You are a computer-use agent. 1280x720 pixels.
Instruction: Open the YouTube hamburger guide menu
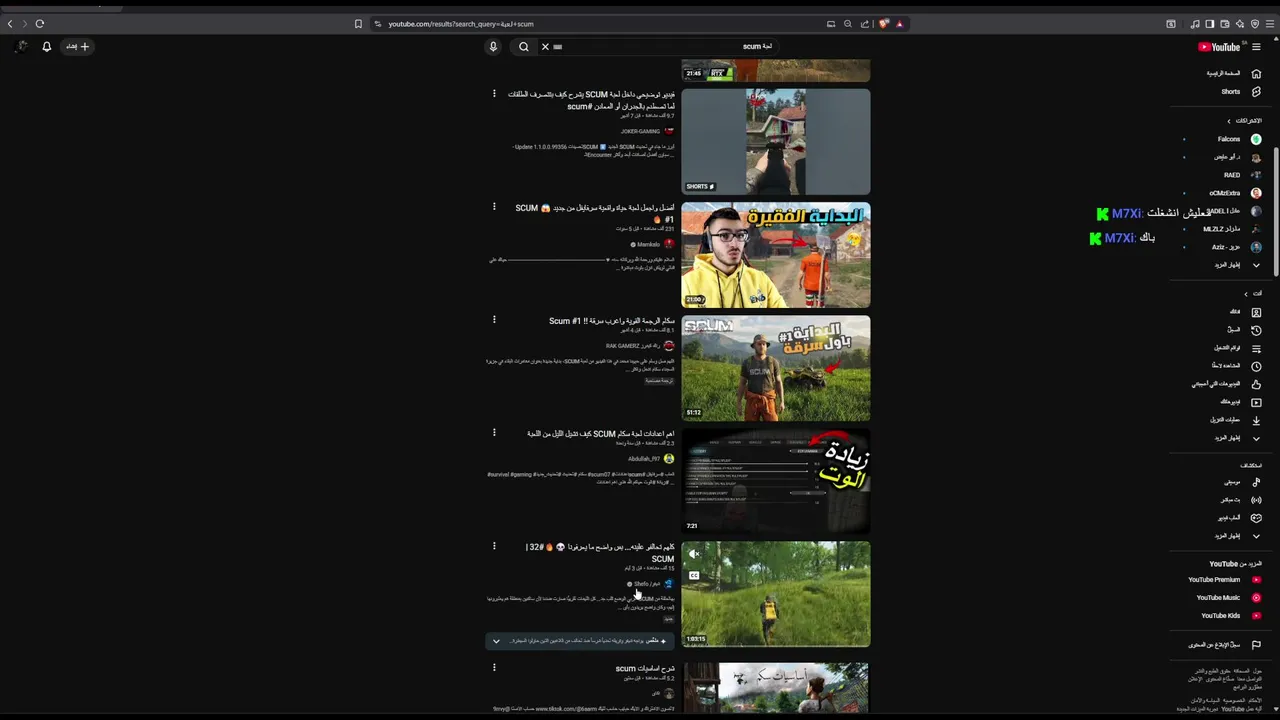1256,47
